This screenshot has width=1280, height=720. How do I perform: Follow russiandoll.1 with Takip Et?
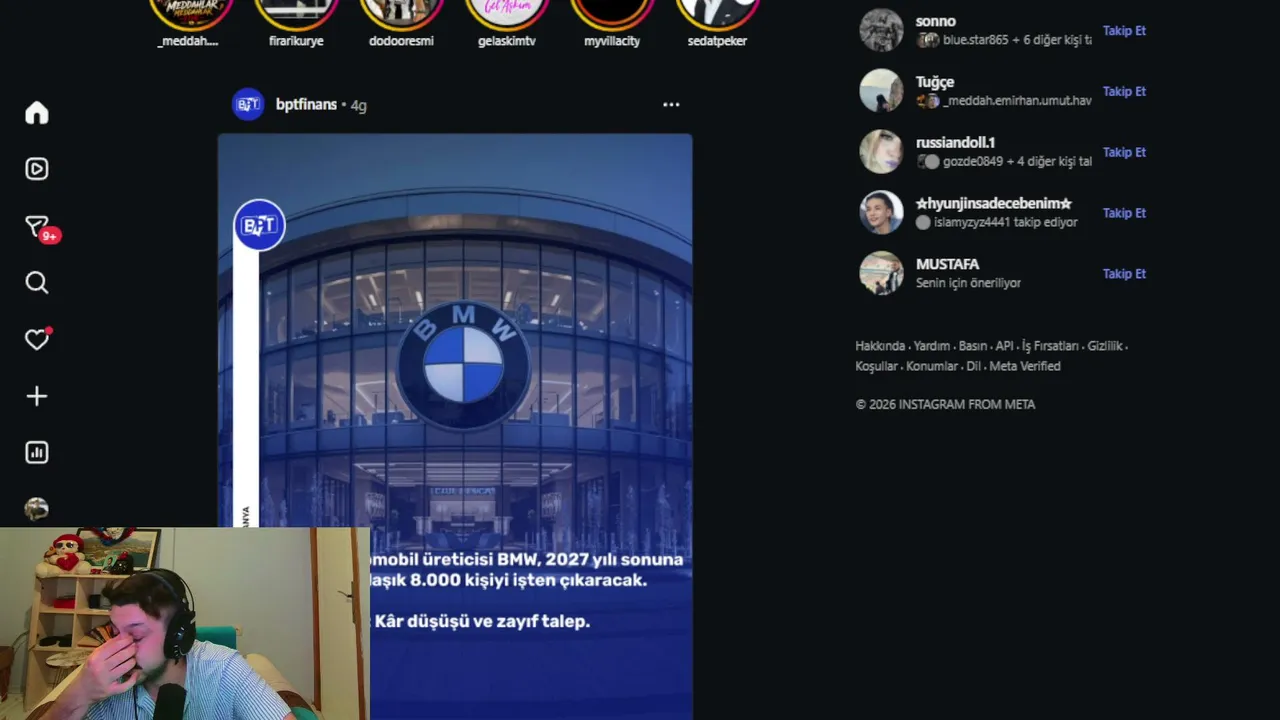tap(1124, 152)
